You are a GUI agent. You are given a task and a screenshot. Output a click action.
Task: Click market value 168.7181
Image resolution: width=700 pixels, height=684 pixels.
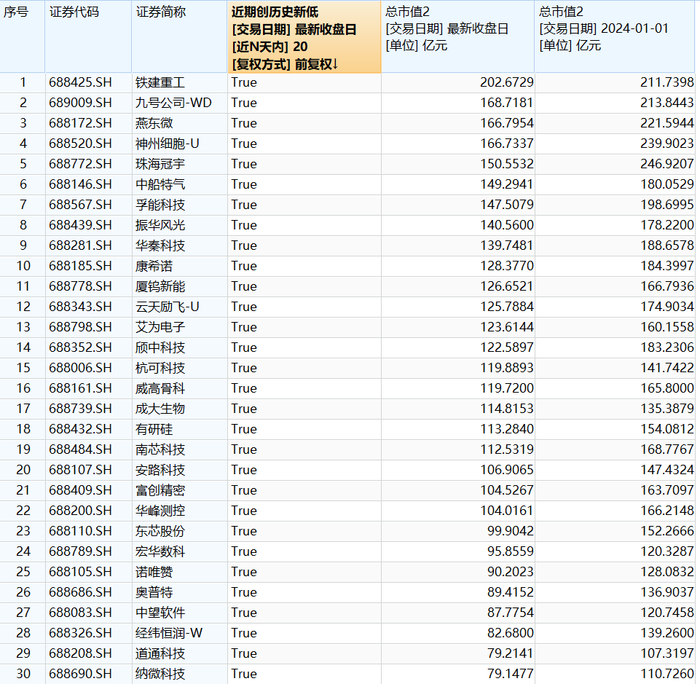click(507, 103)
